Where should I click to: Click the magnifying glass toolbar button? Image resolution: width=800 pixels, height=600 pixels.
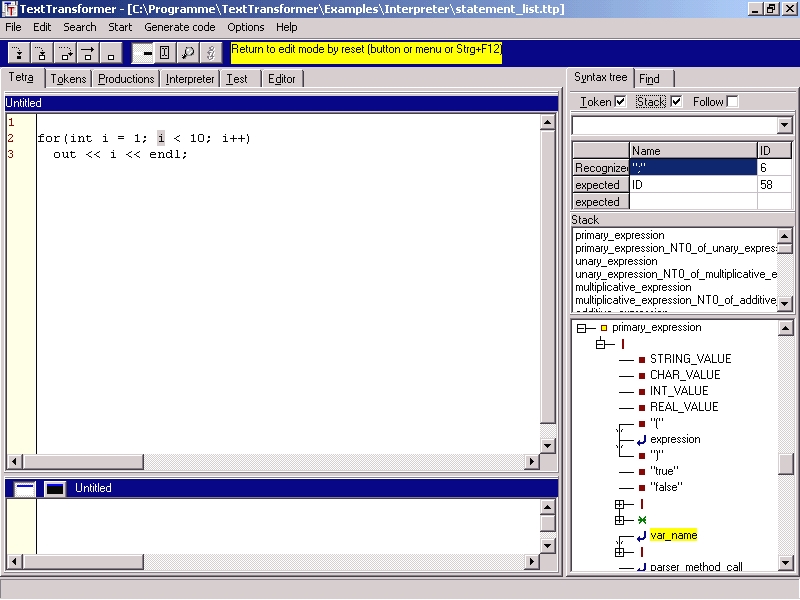(x=188, y=53)
